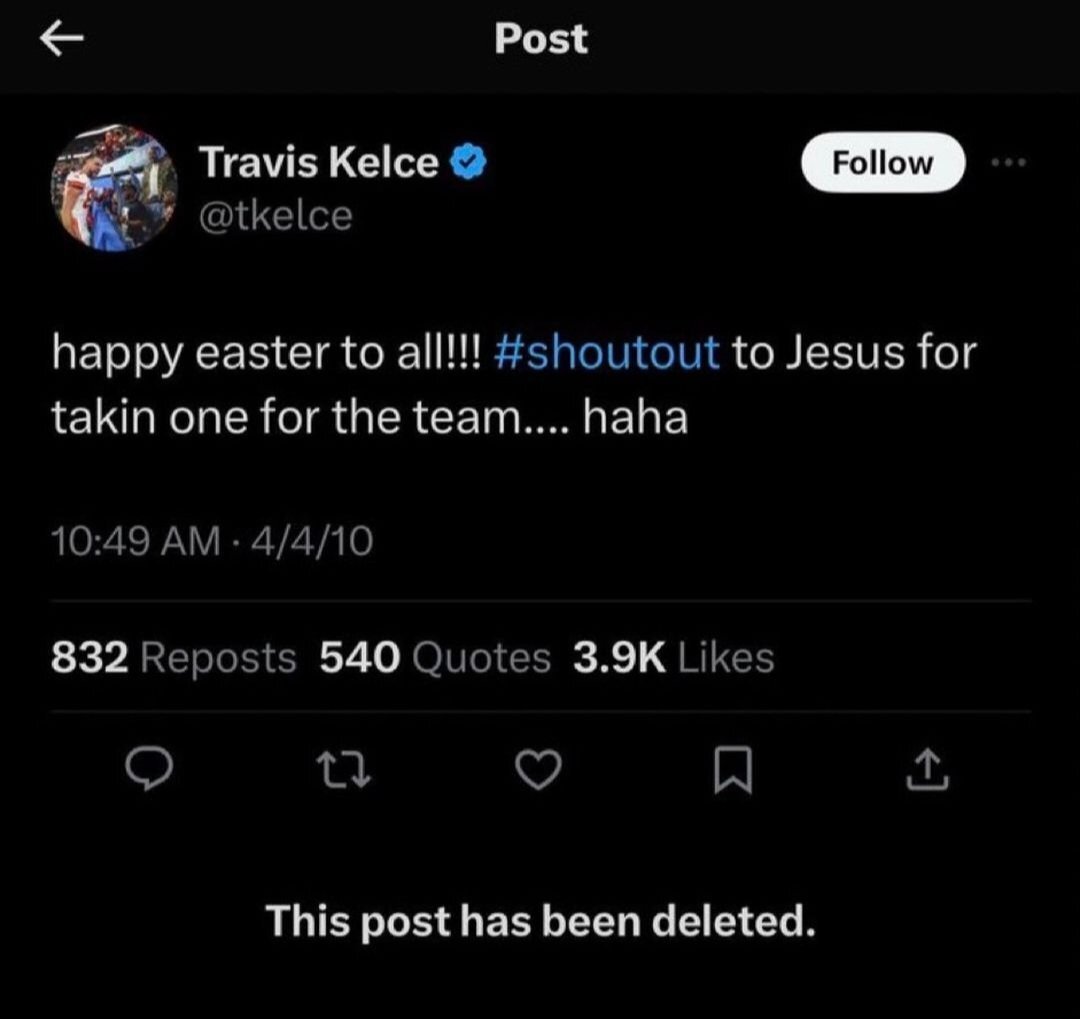The height and width of the screenshot is (1019, 1080).
Task: Open the profile picture avatar
Action: tap(114, 188)
